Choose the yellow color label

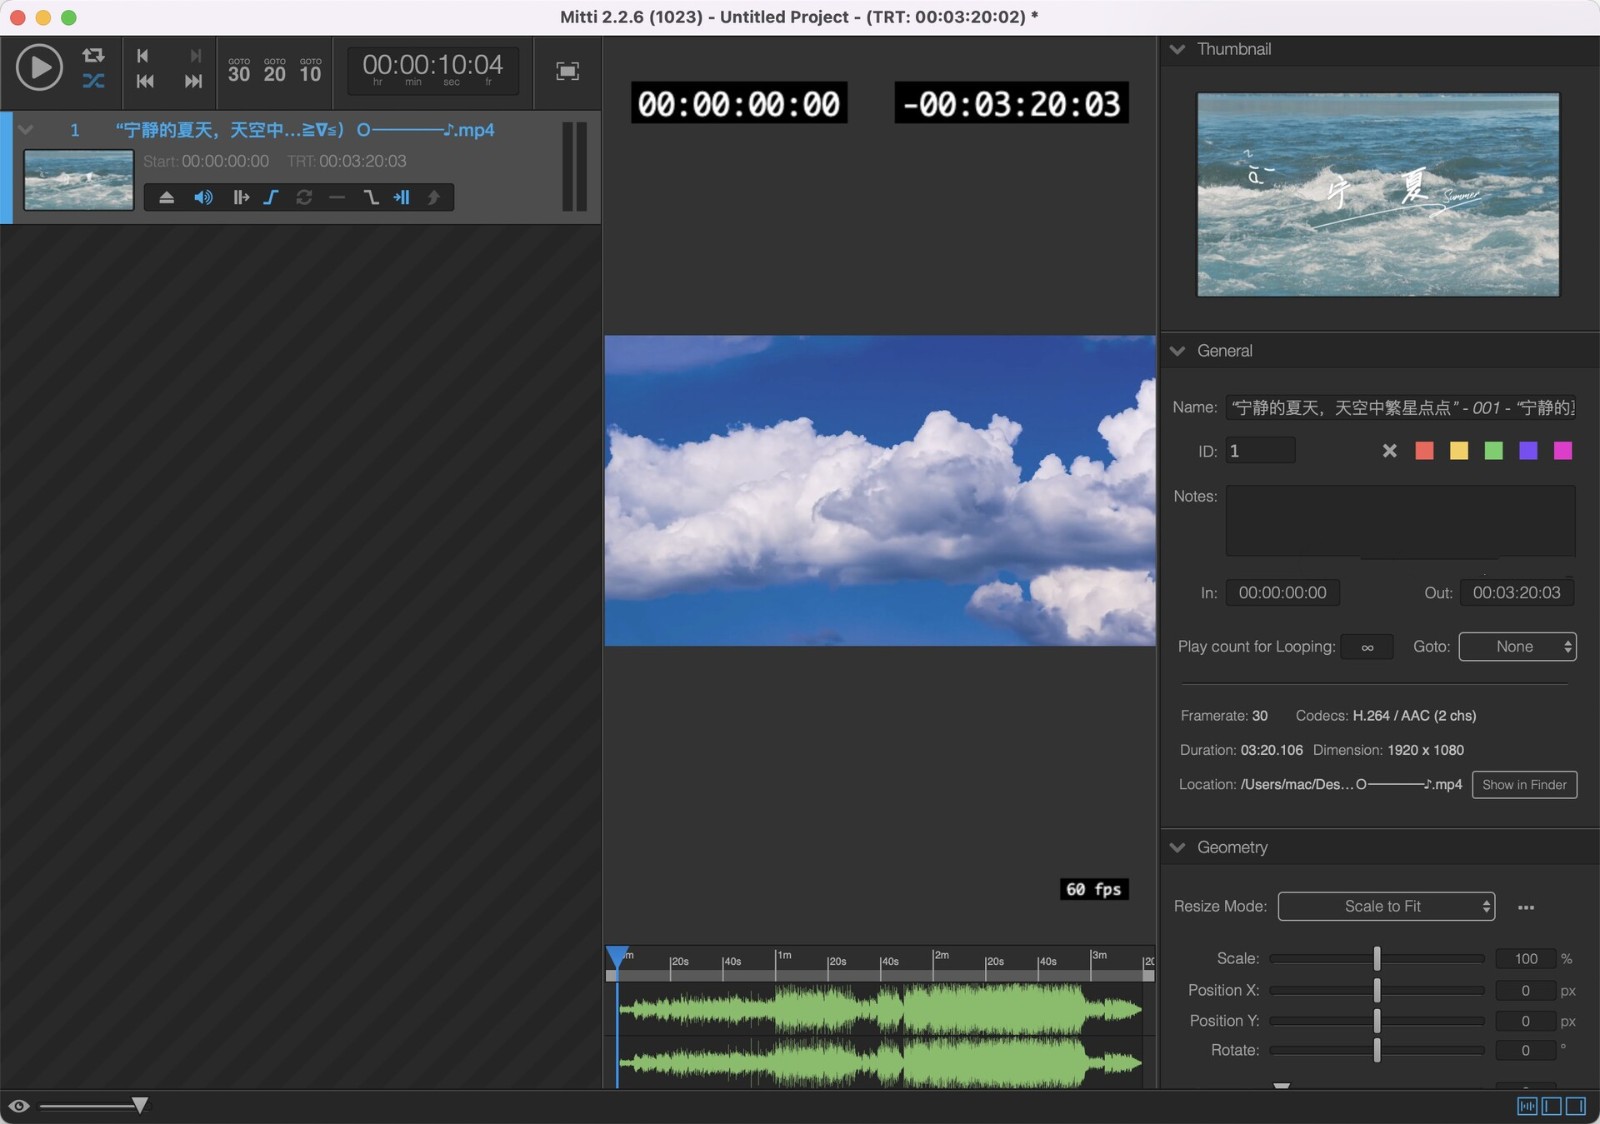point(1459,451)
